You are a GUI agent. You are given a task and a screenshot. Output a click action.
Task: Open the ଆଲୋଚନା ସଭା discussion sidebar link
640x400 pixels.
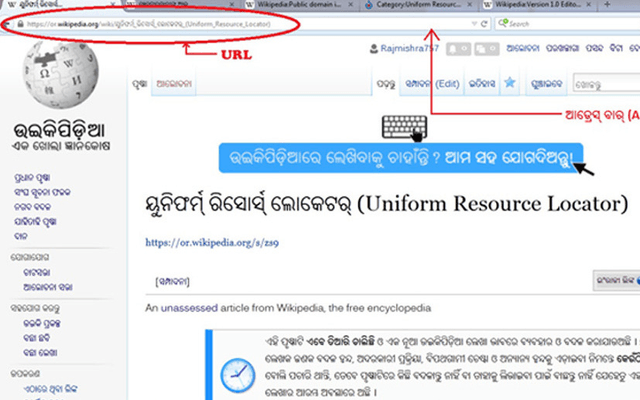48,287
